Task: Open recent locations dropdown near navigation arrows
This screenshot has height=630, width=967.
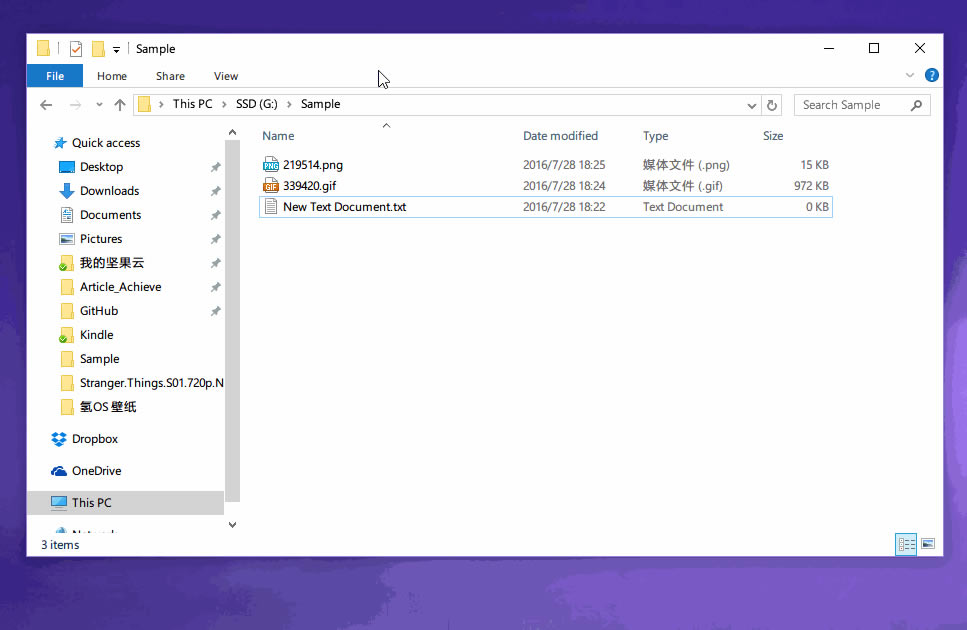Action: click(x=98, y=104)
